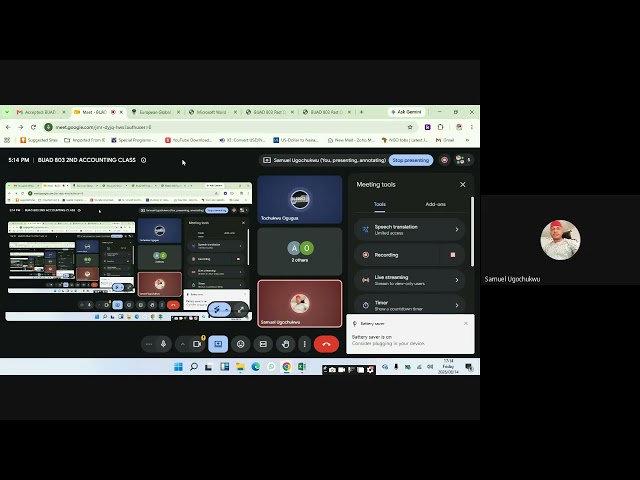Click the Meeting tools panel scrollbar

472,232
